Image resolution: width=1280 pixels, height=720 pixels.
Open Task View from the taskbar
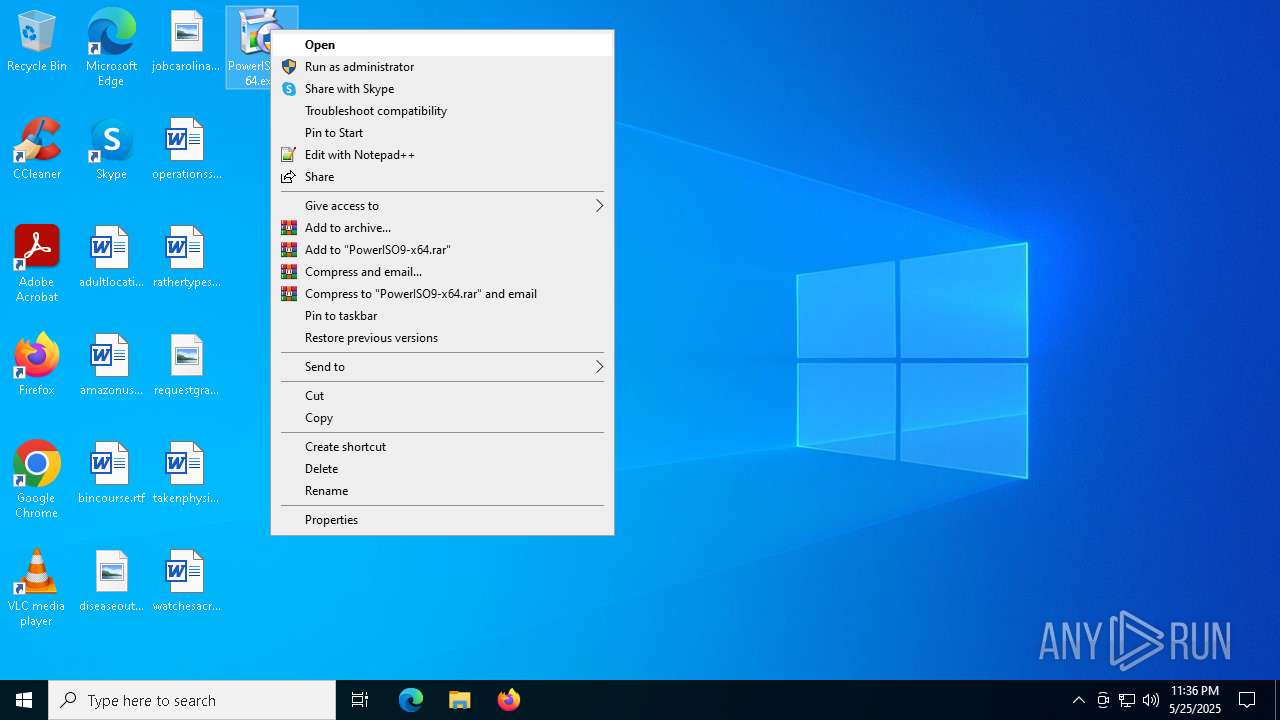point(360,700)
